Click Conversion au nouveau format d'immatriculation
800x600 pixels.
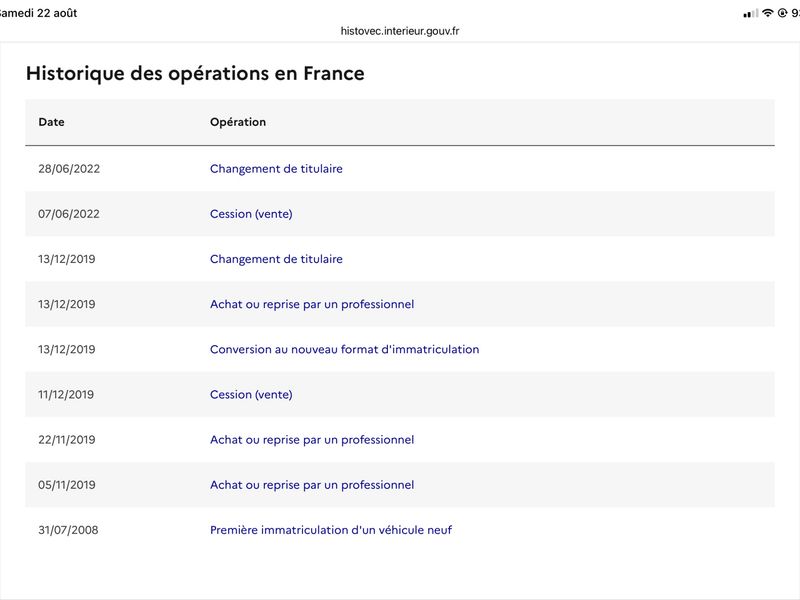344,349
